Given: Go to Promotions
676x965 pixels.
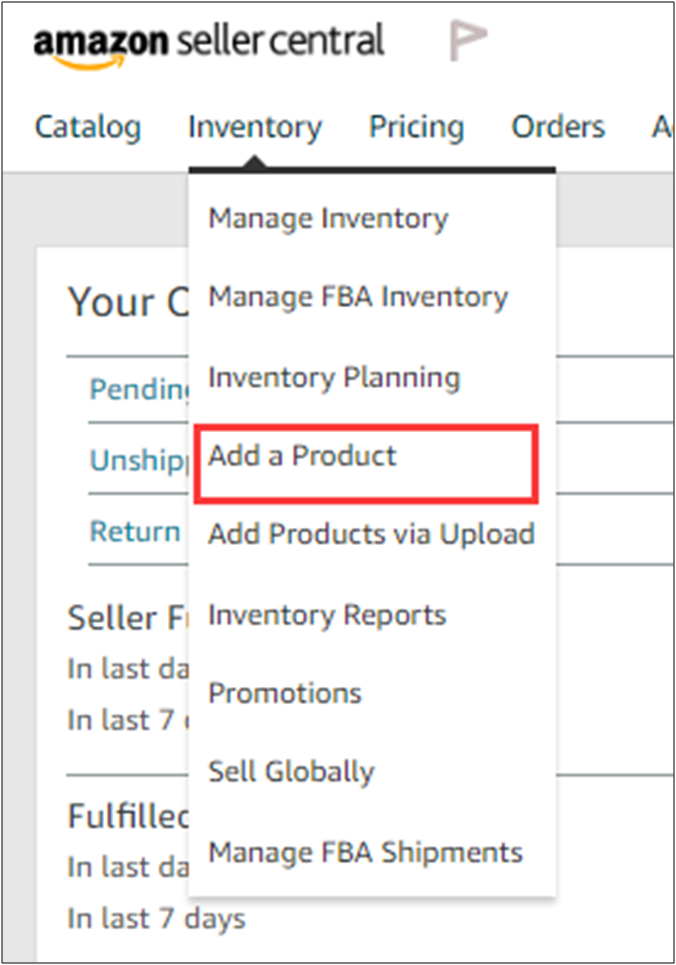Looking at the screenshot, I should click(x=285, y=693).
